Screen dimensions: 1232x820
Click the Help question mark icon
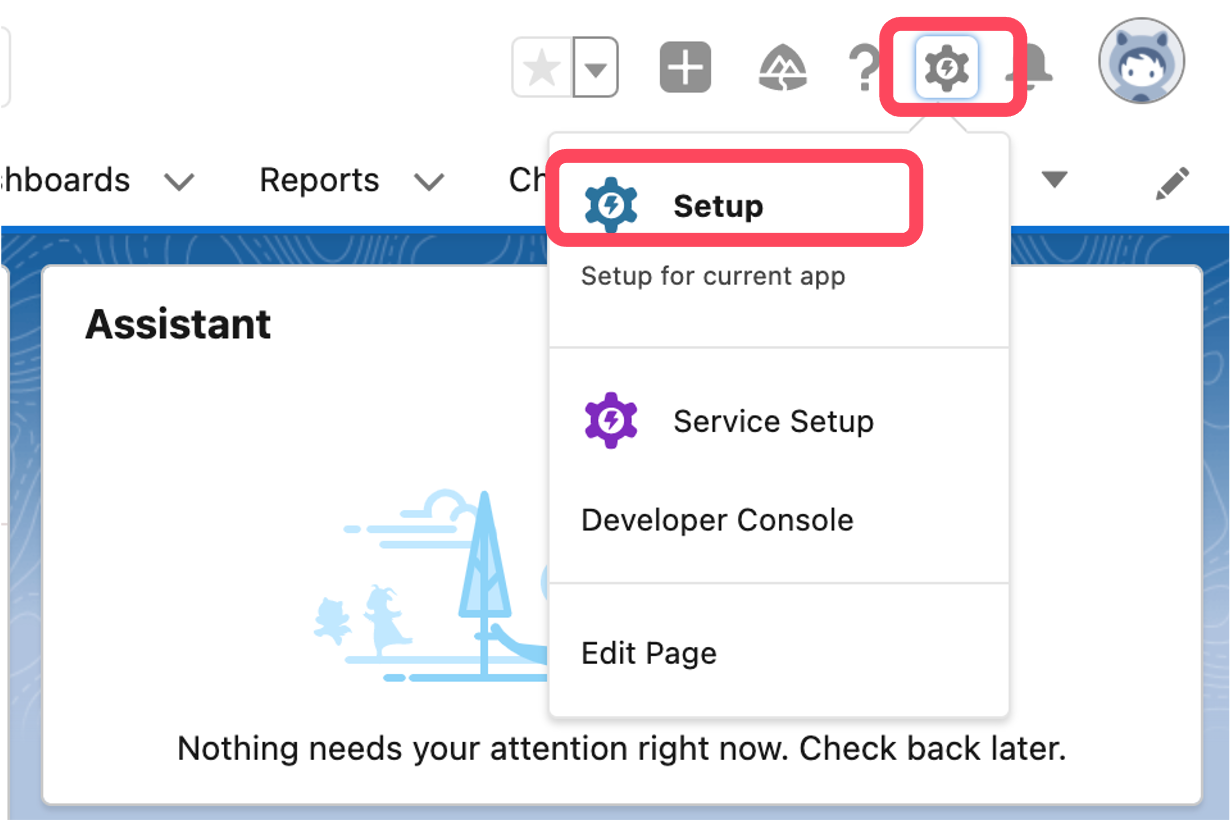tap(862, 70)
